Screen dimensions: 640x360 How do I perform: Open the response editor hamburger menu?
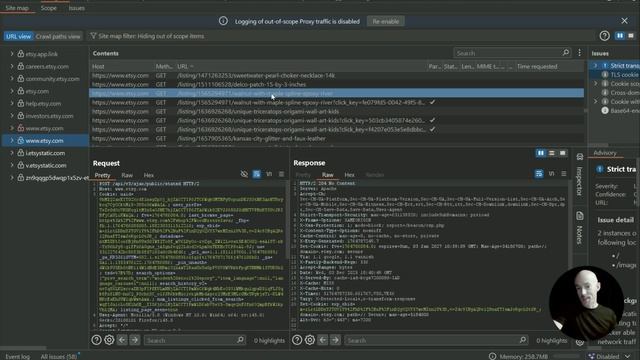pos(564,173)
